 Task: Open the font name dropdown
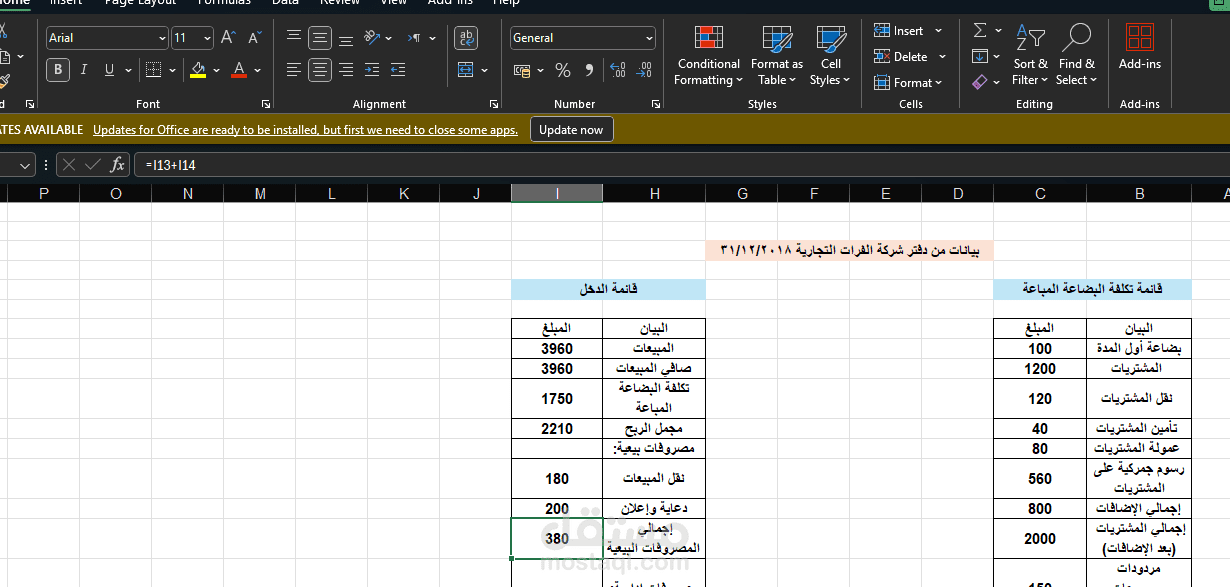[162, 38]
